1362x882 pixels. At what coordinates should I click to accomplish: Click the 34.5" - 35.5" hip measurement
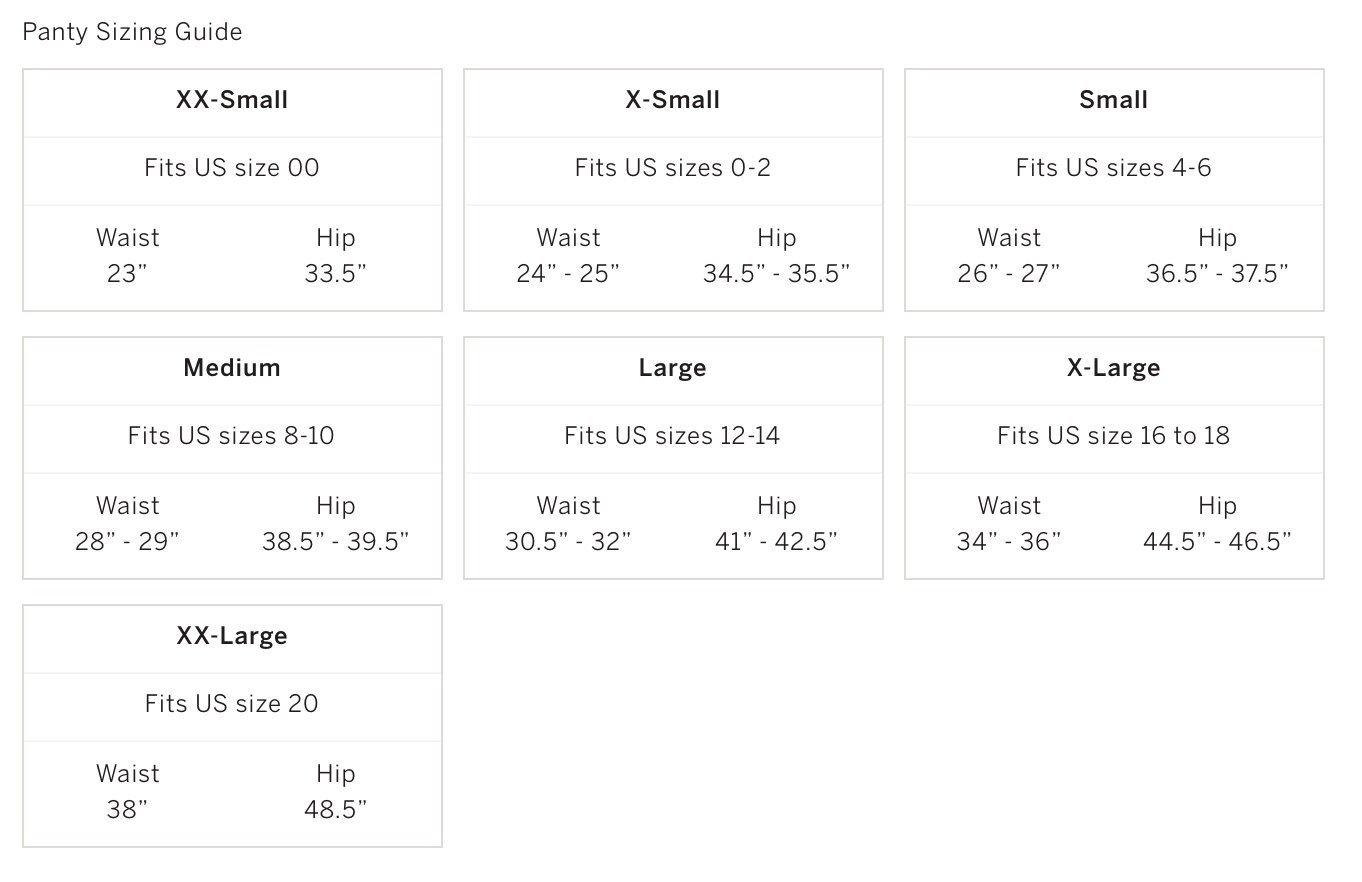(x=777, y=274)
